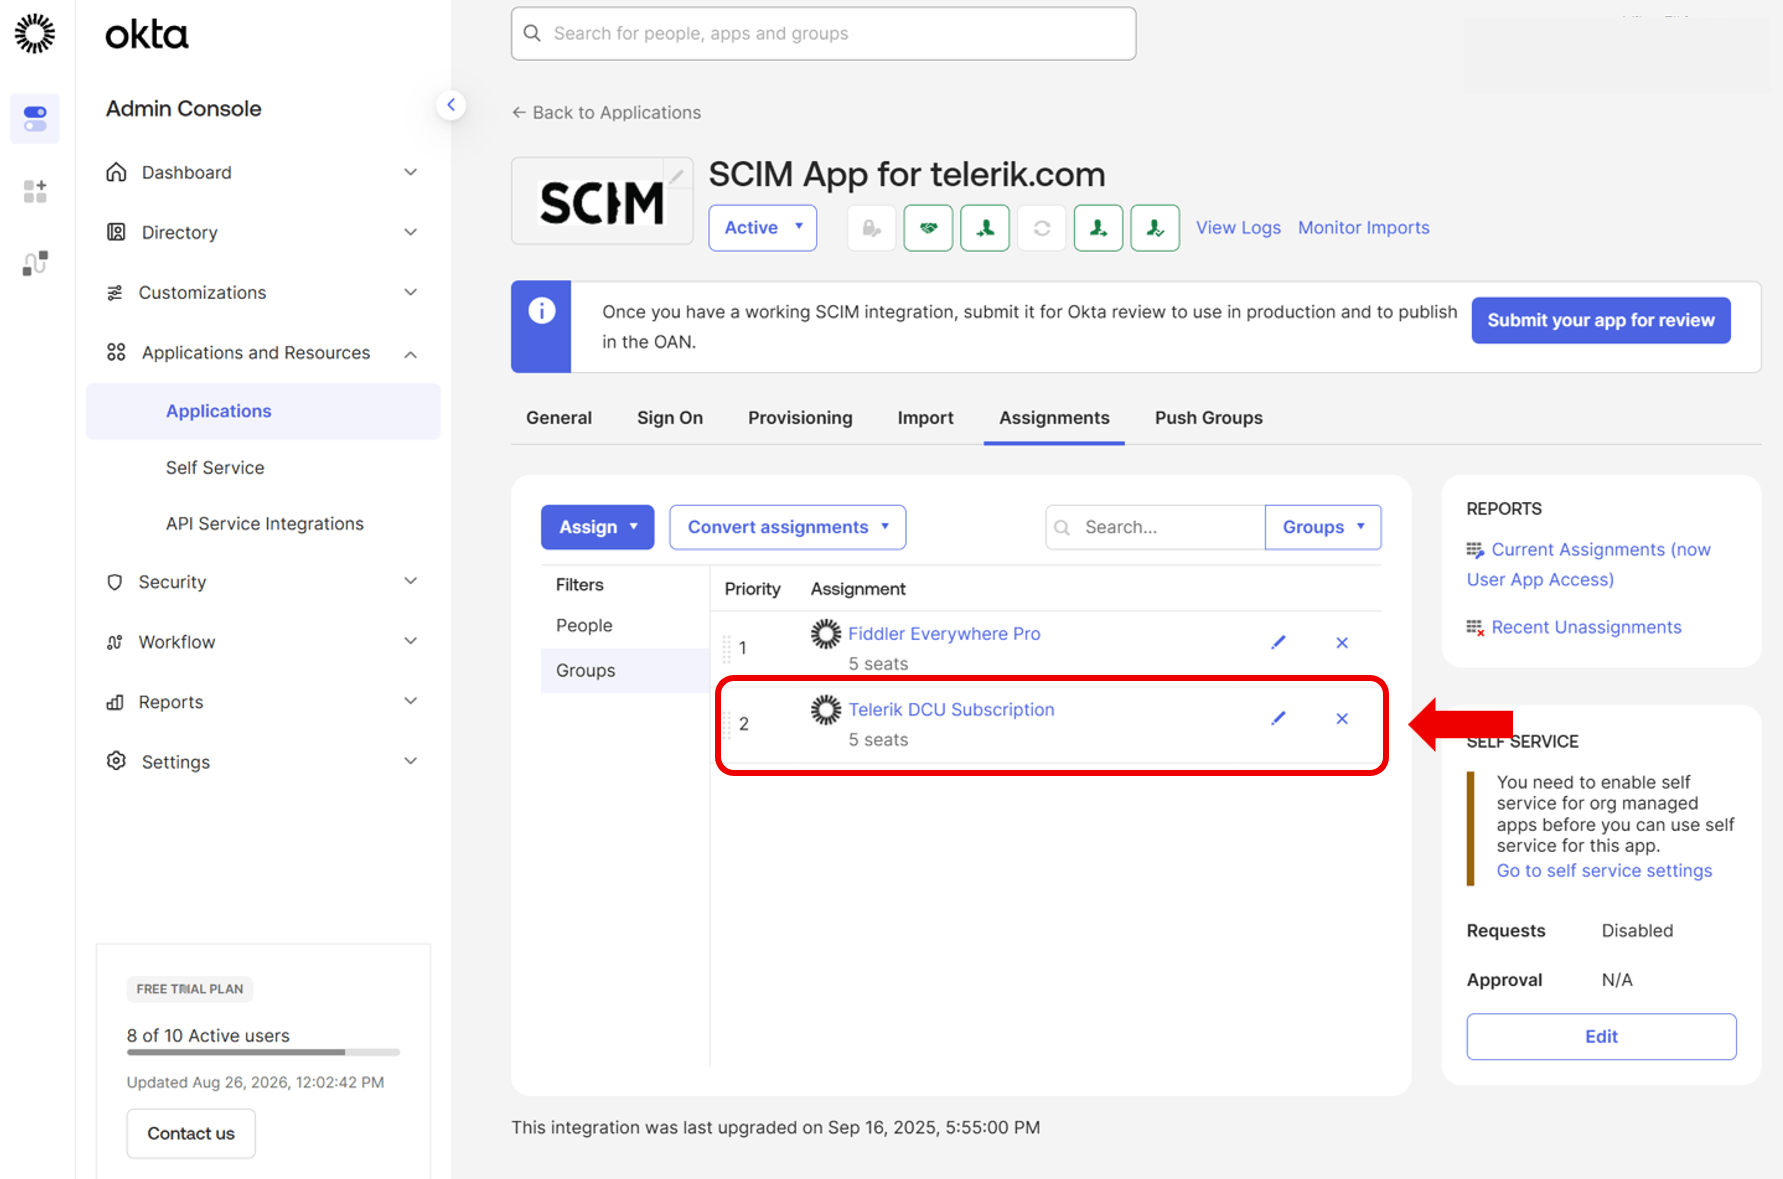Open the Fiddler Everywhere Pro group link
Screen dimensions: 1783x1179
(x=944, y=634)
